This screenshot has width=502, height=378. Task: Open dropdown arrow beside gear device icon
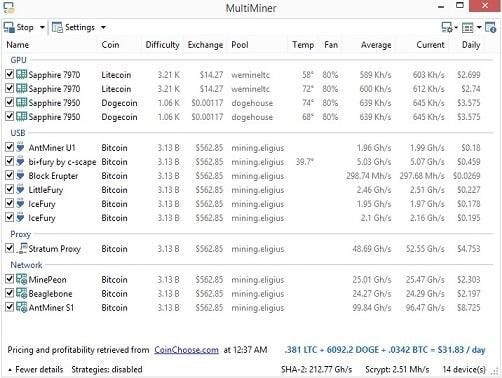[456, 27]
